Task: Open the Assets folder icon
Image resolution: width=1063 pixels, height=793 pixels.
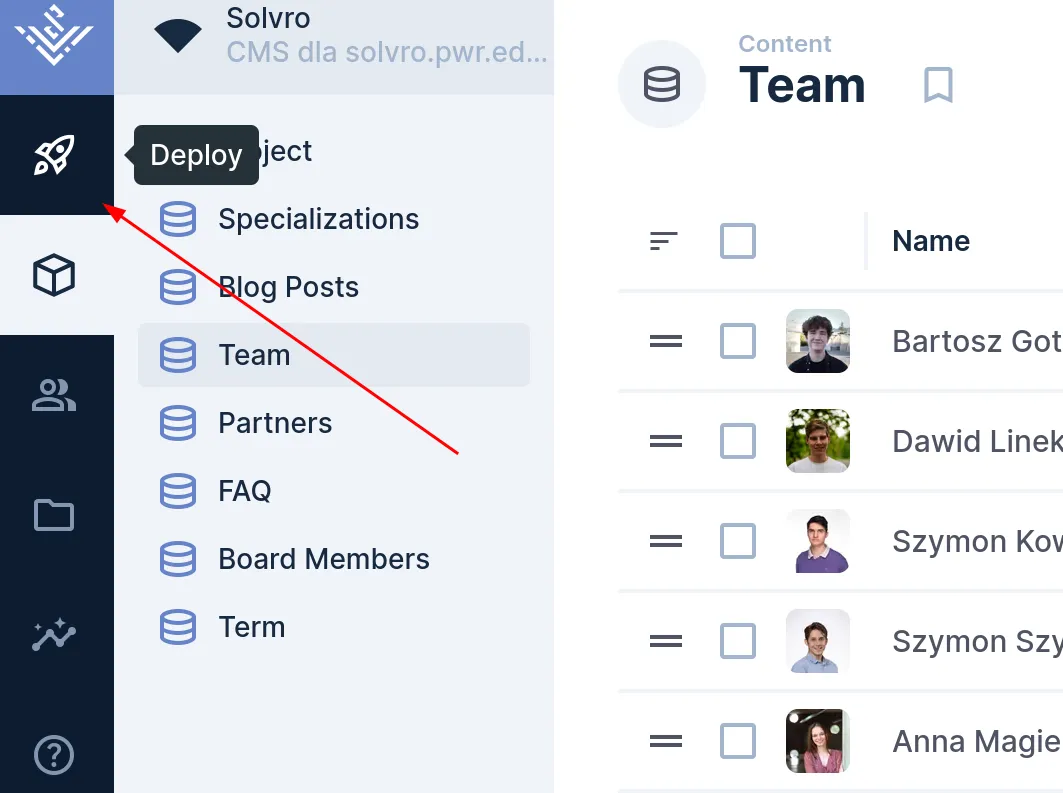Action: [55, 515]
